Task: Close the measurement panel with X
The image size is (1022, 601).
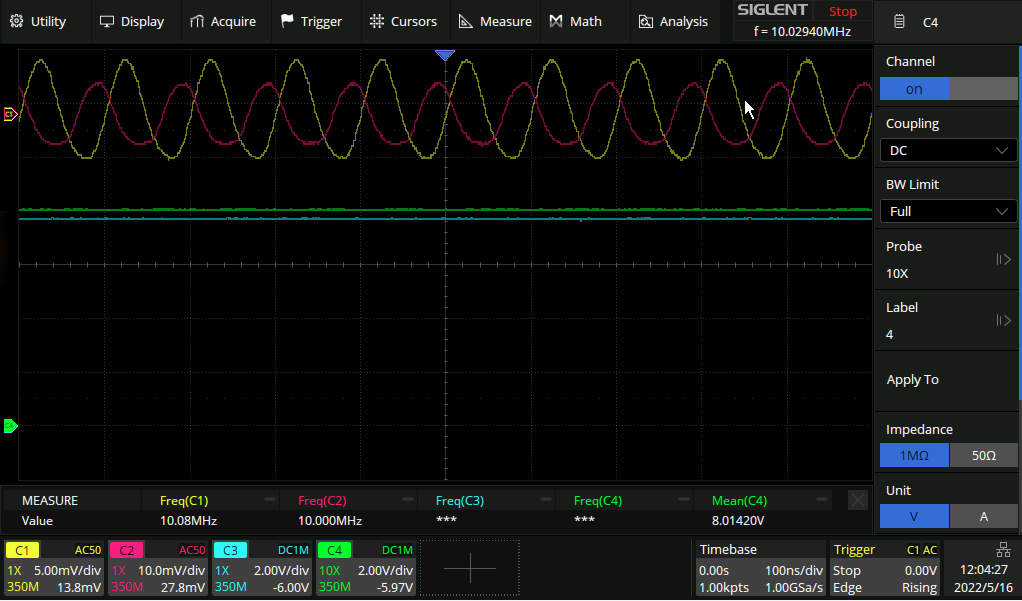Action: tap(857, 500)
